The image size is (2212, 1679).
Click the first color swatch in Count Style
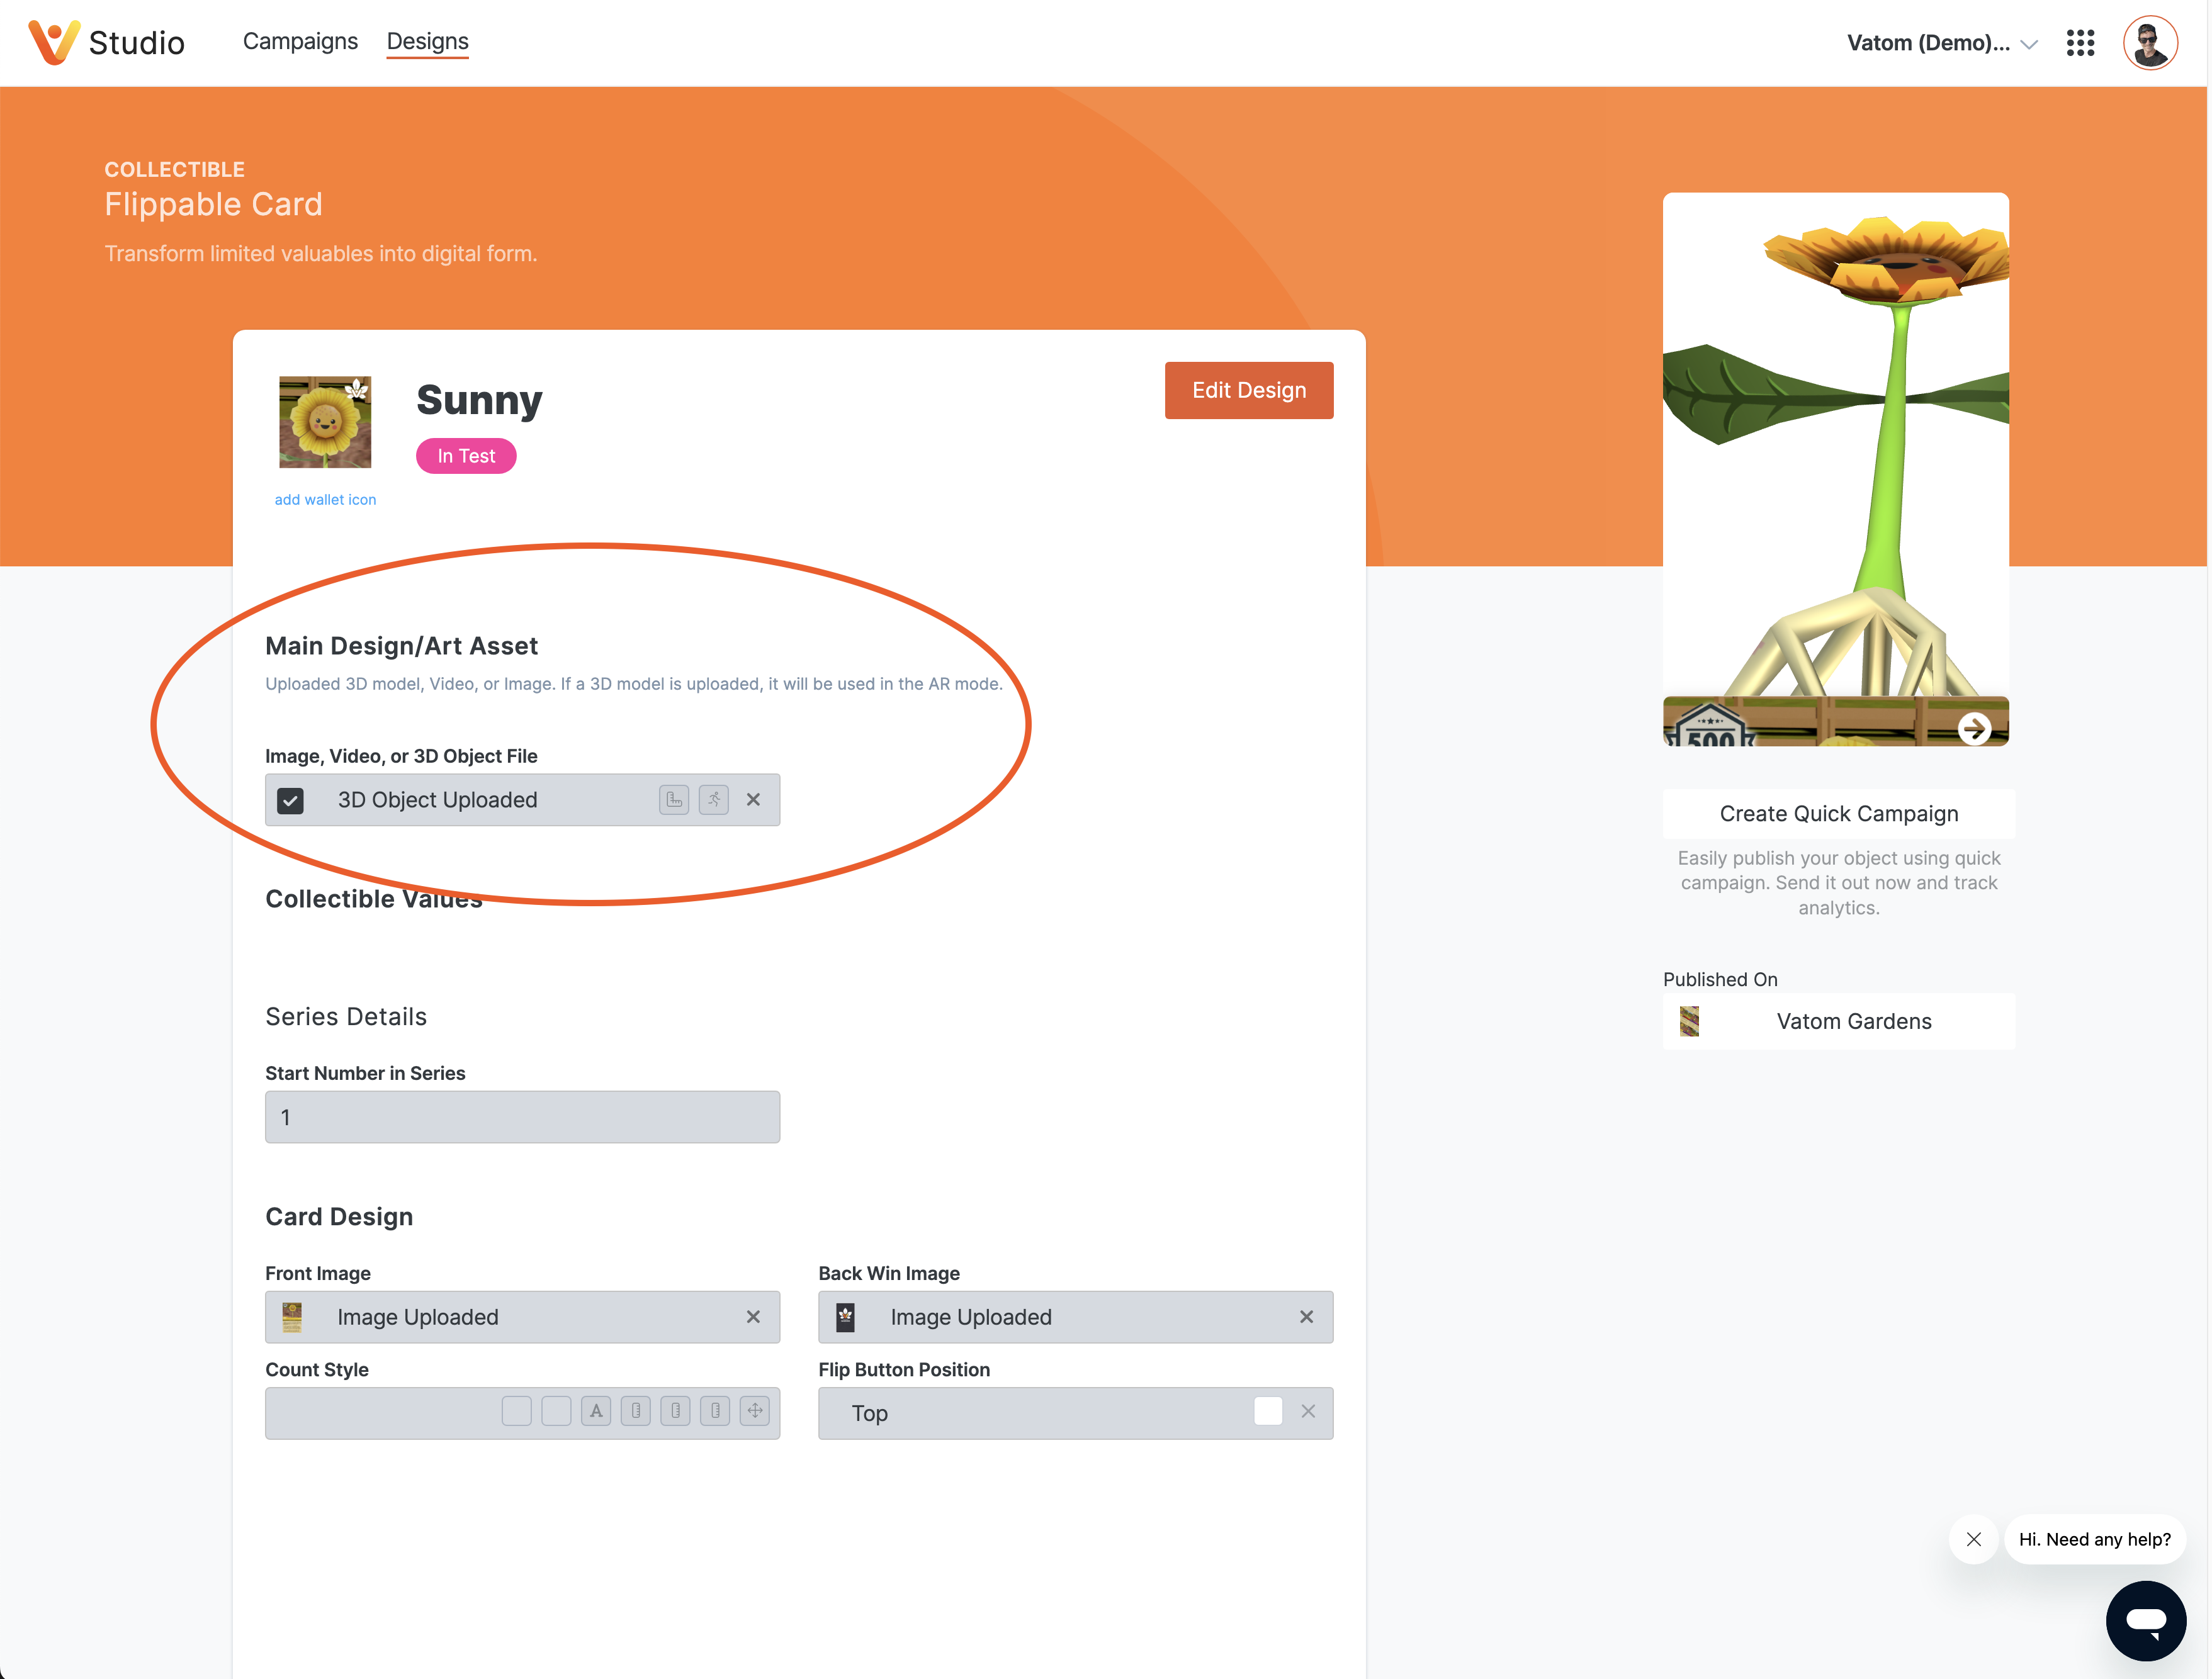(x=516, y=1411)
